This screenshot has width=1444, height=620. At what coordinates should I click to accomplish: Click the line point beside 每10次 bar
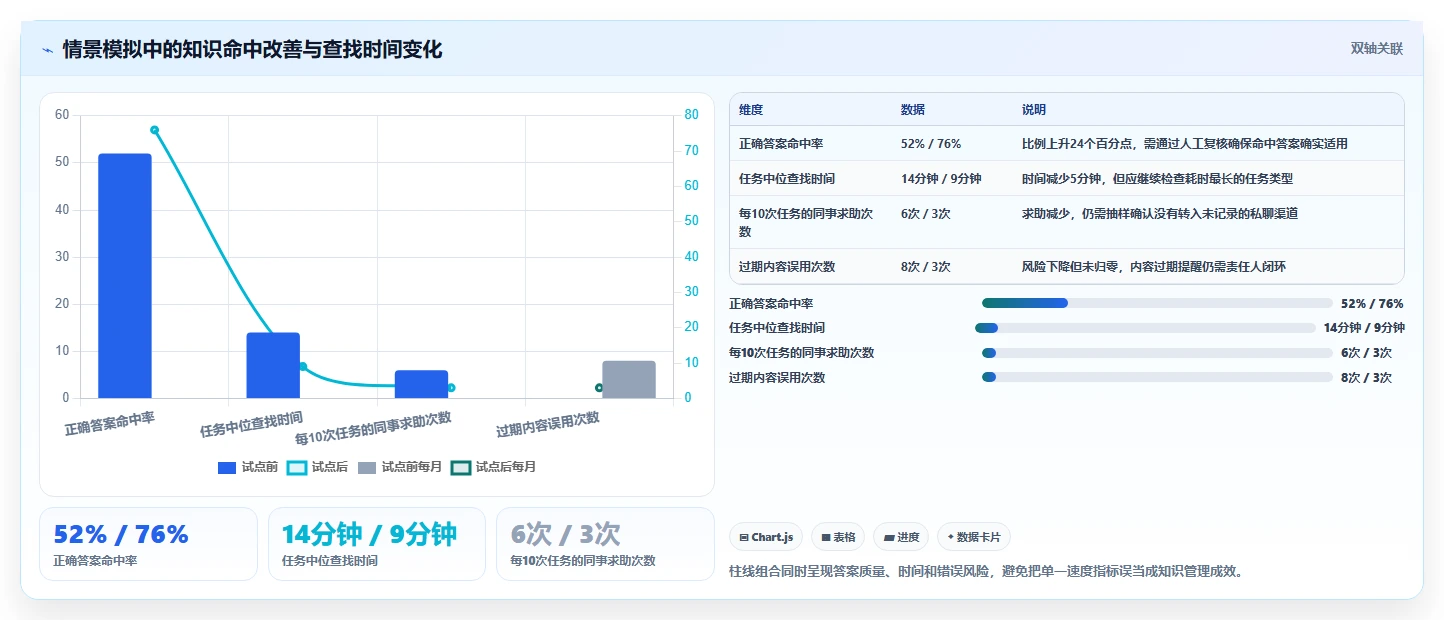[451, 388]
